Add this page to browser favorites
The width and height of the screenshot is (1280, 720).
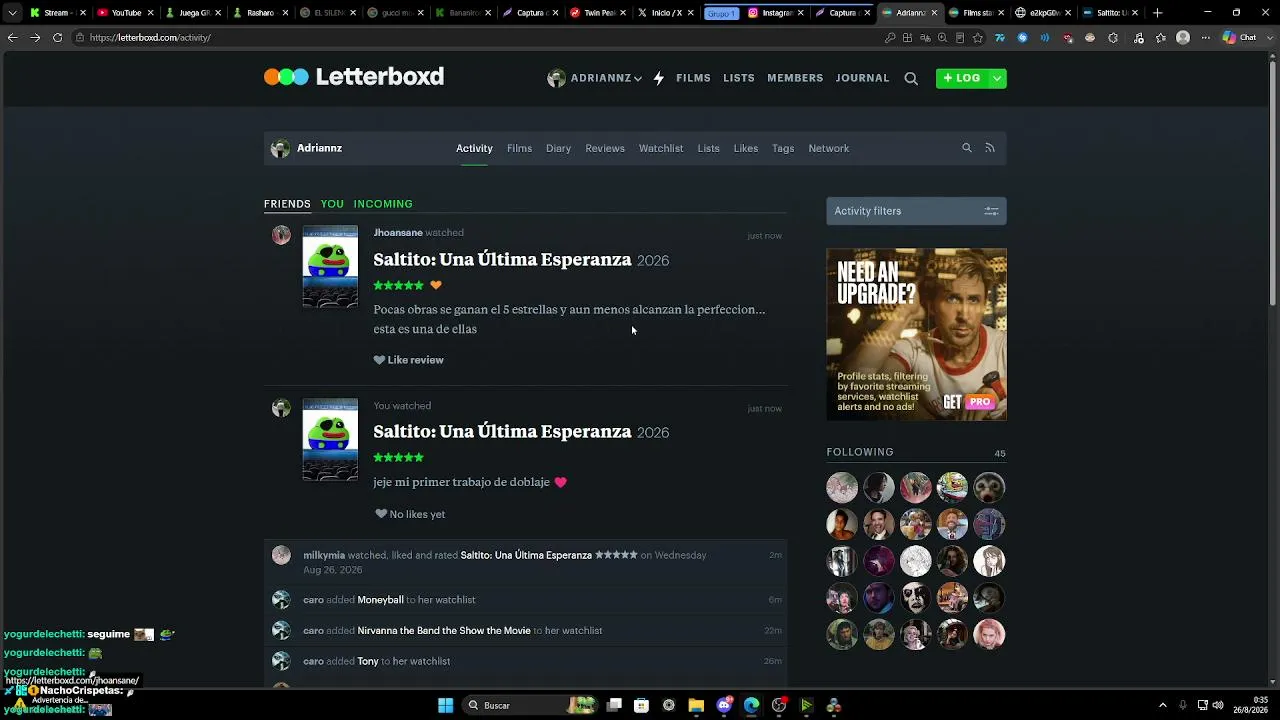[978, 38]
